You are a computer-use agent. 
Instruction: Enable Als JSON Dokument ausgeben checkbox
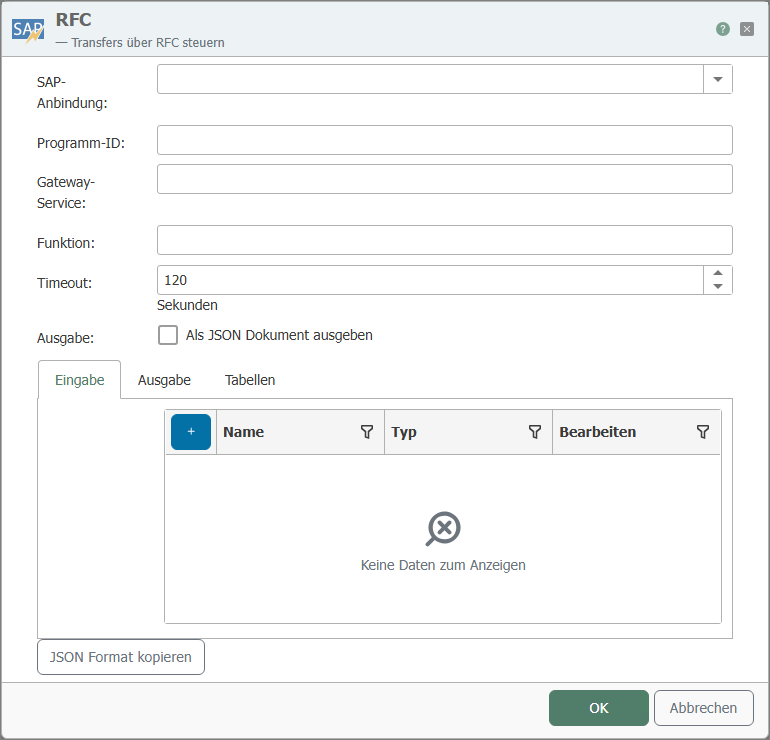pyautogui.click(x=168, y=336)
